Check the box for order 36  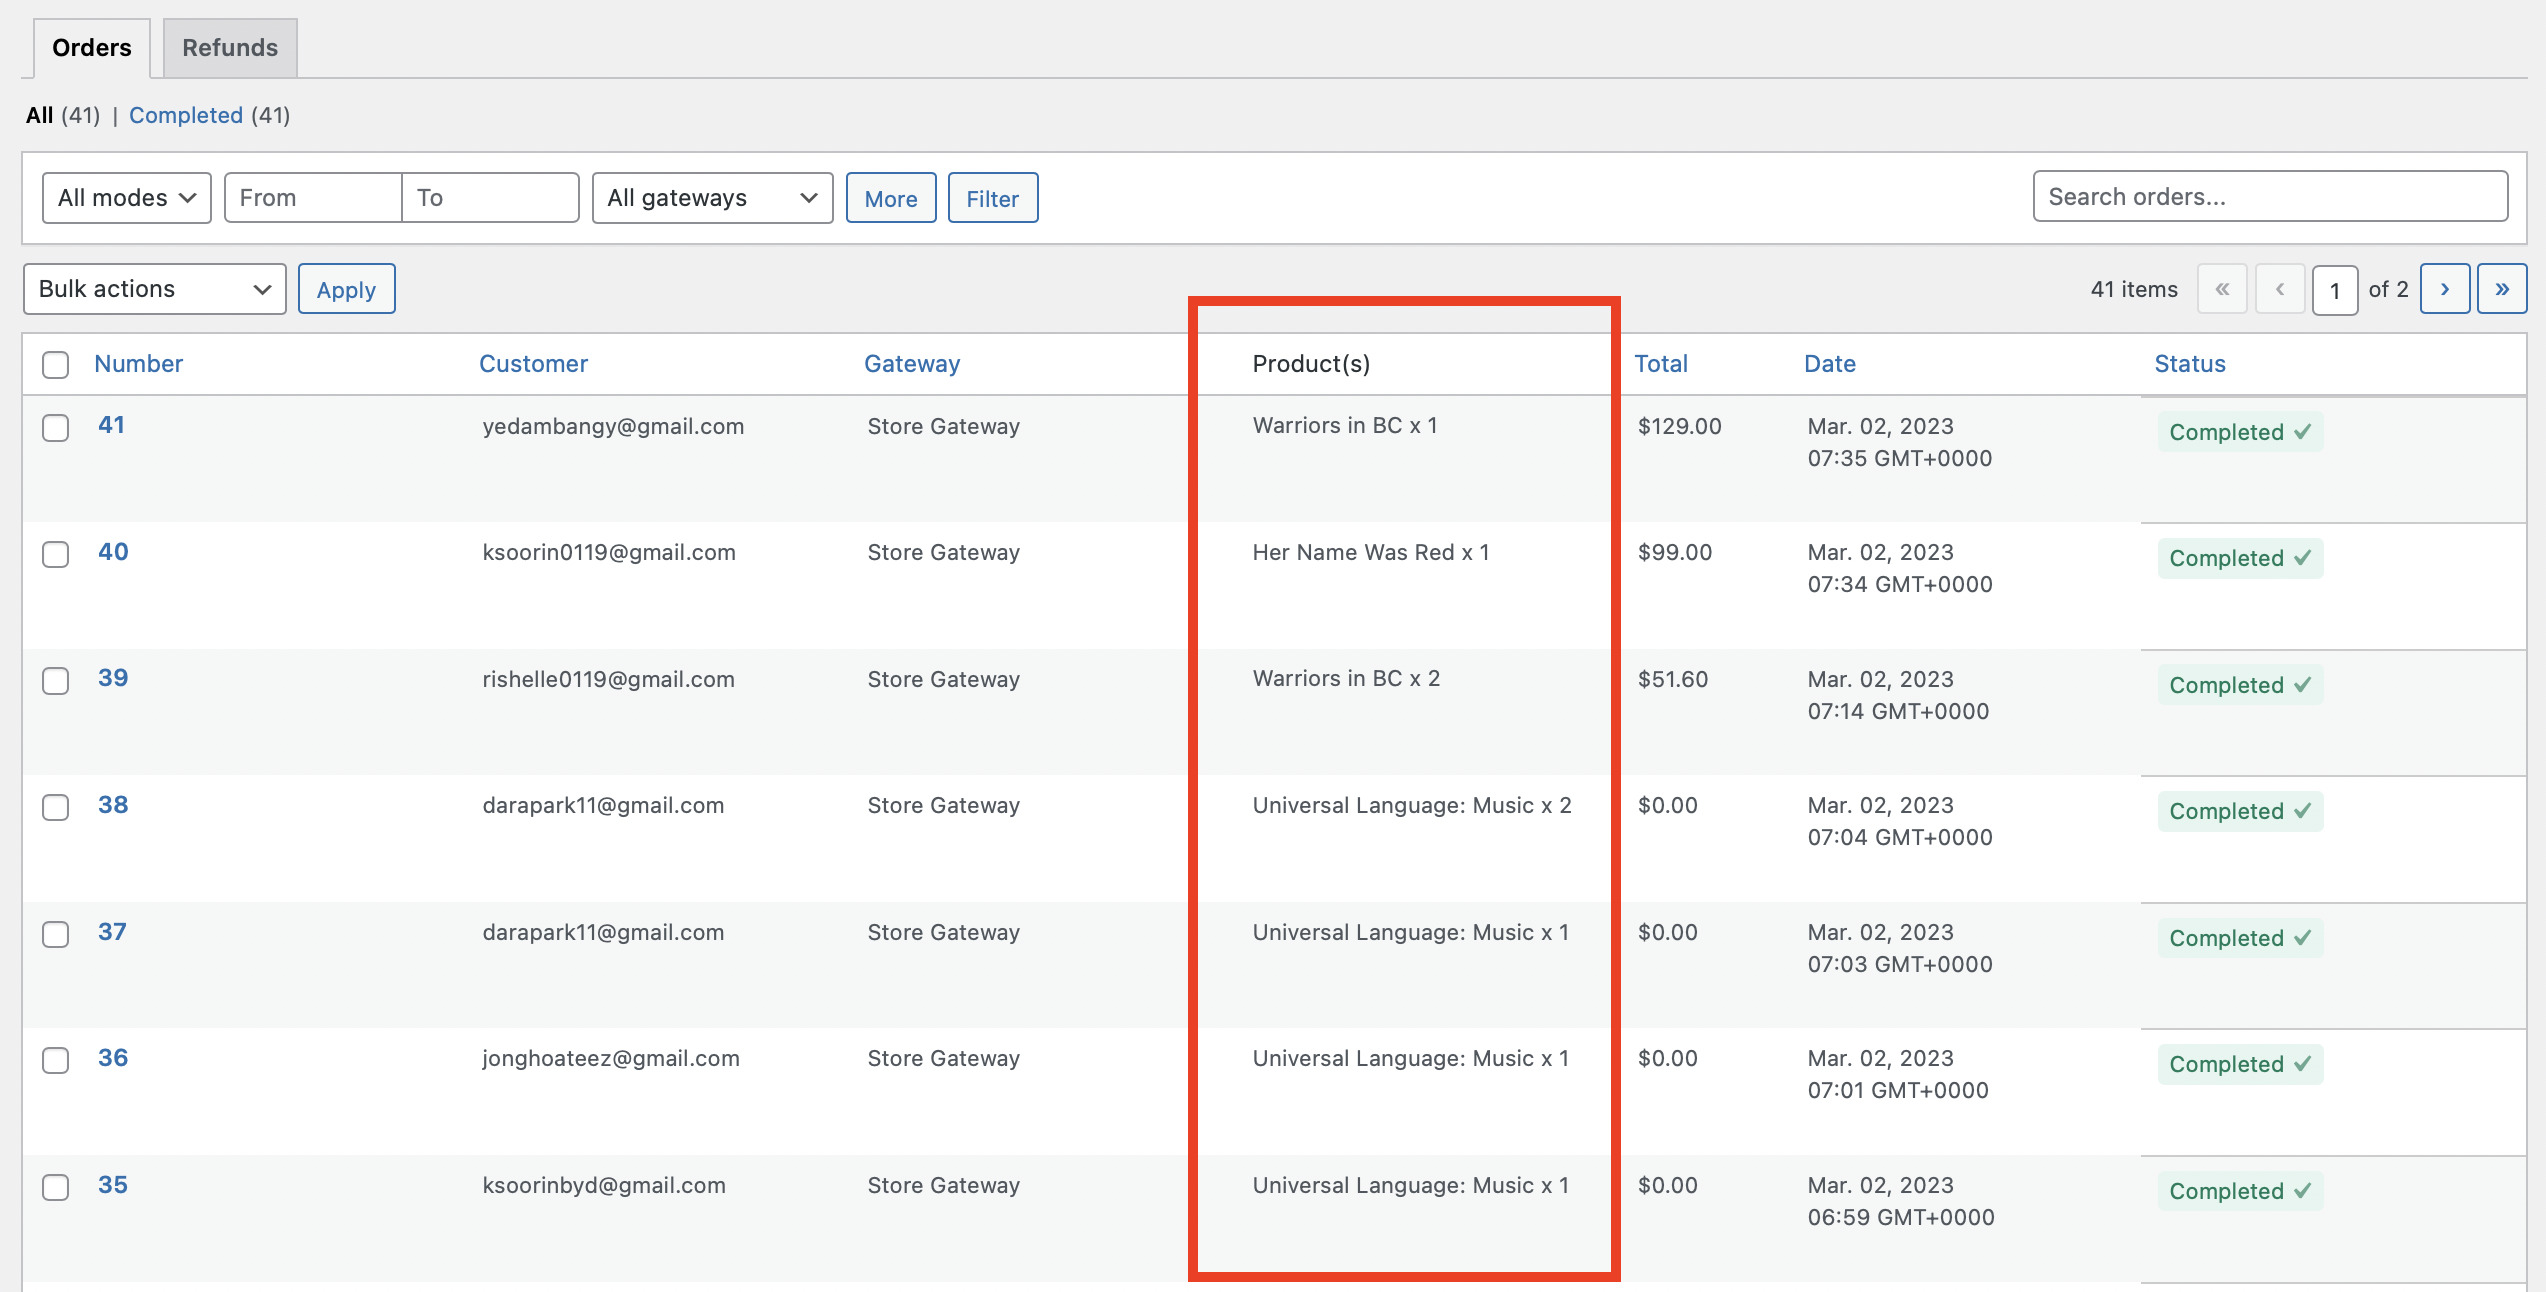[56, 1060]
